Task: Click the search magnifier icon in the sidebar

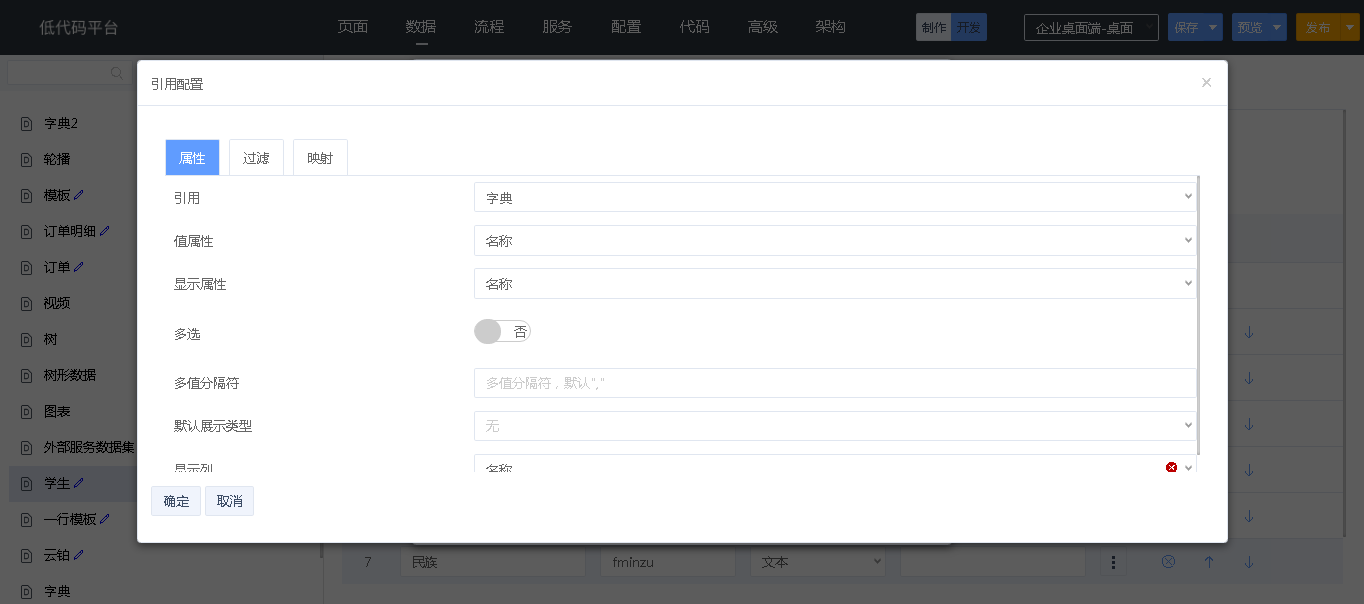Action: pos(117,73)
